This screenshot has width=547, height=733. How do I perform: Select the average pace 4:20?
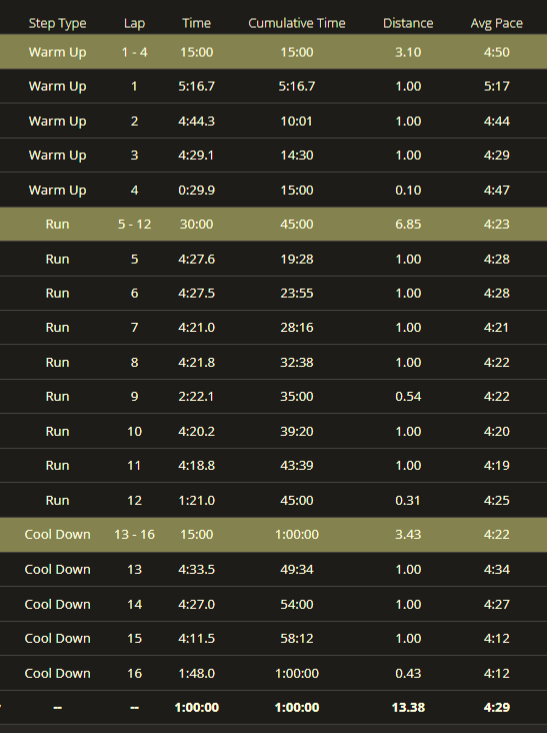click(x=497, y=431)
